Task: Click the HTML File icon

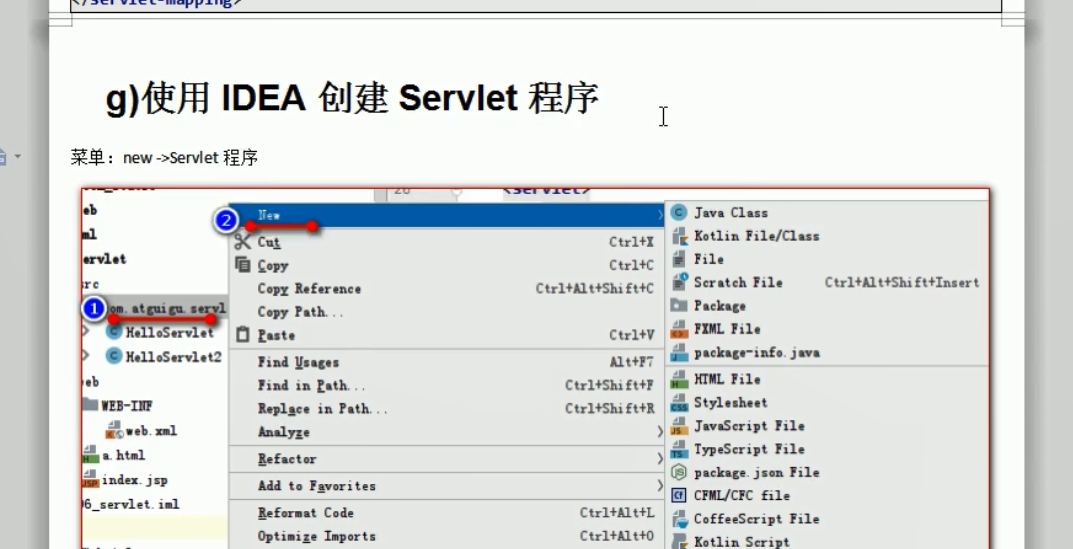Action: pos(679,379)
